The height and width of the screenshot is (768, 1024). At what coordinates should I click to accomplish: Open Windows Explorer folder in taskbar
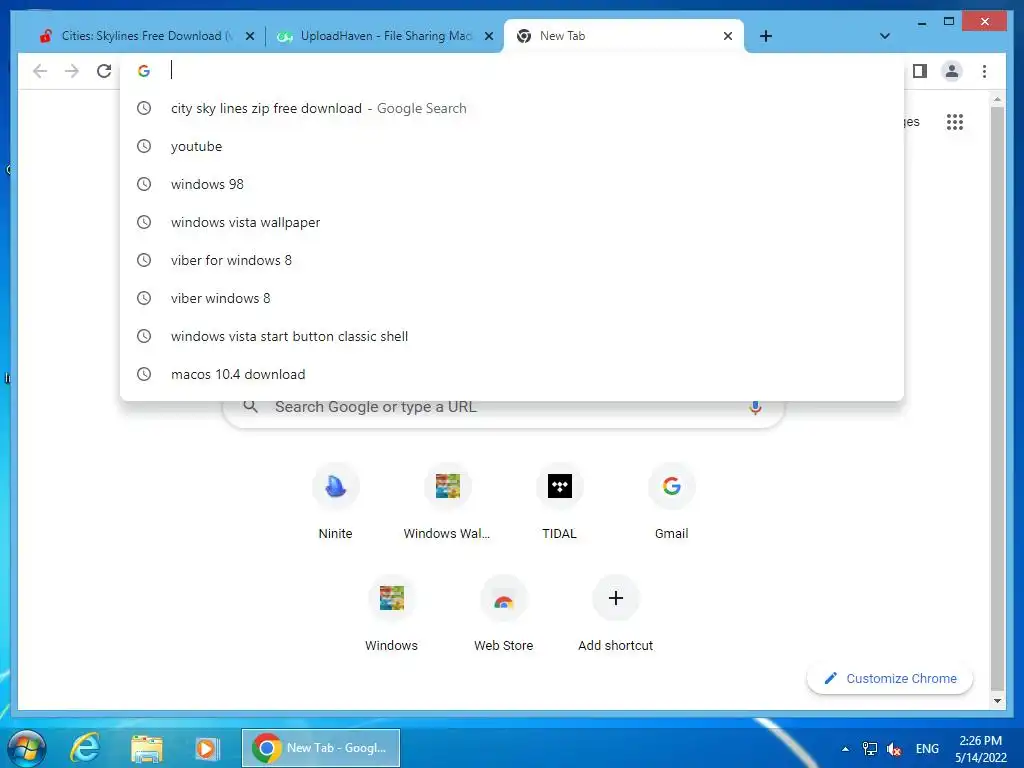point(147,748)
